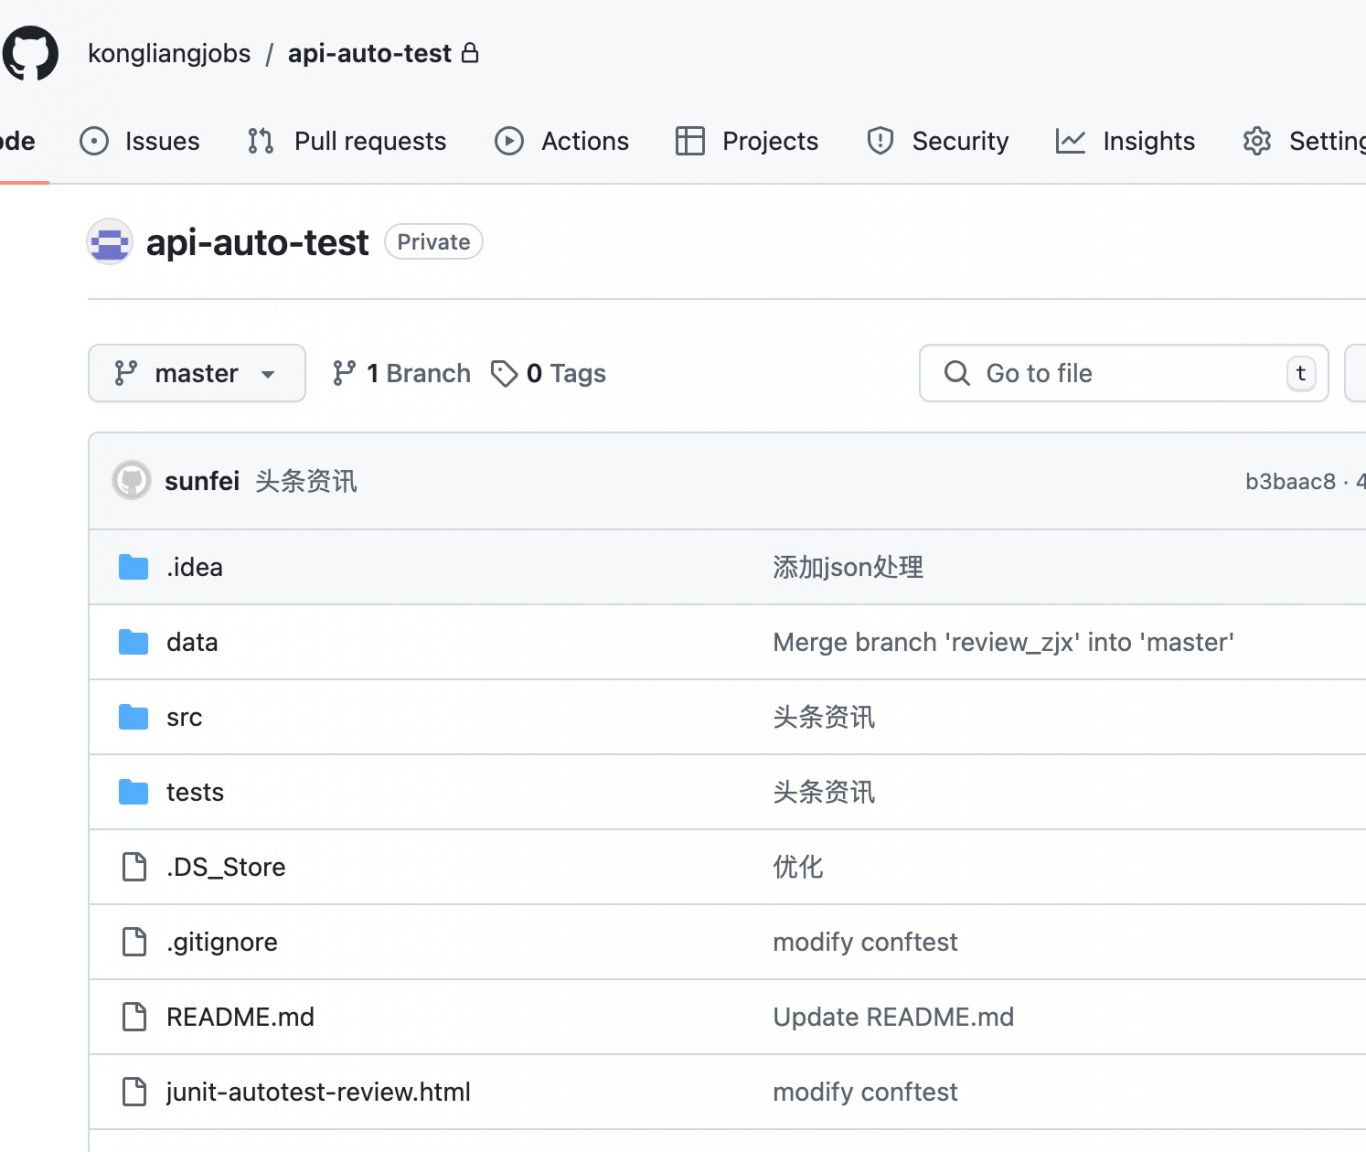
Task: Open the data folder
Action: tap(192, 642)
